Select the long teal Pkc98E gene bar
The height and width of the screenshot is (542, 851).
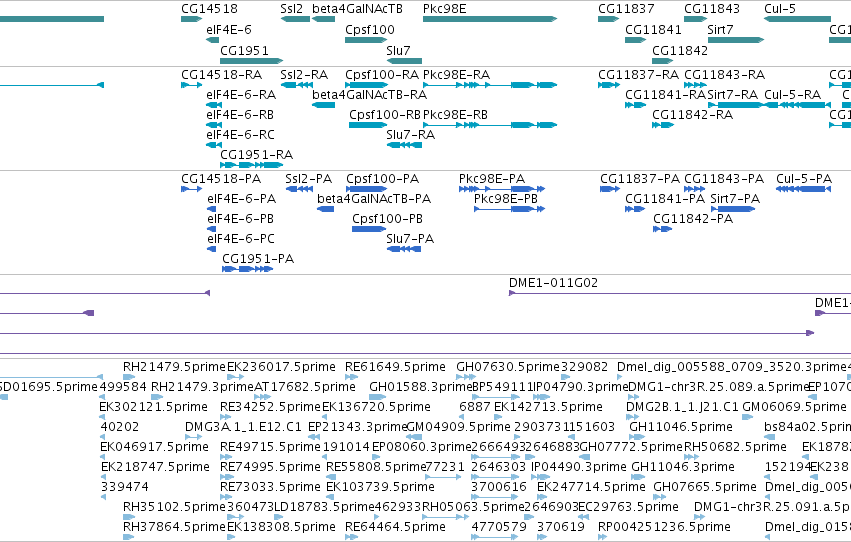[490, 19]
